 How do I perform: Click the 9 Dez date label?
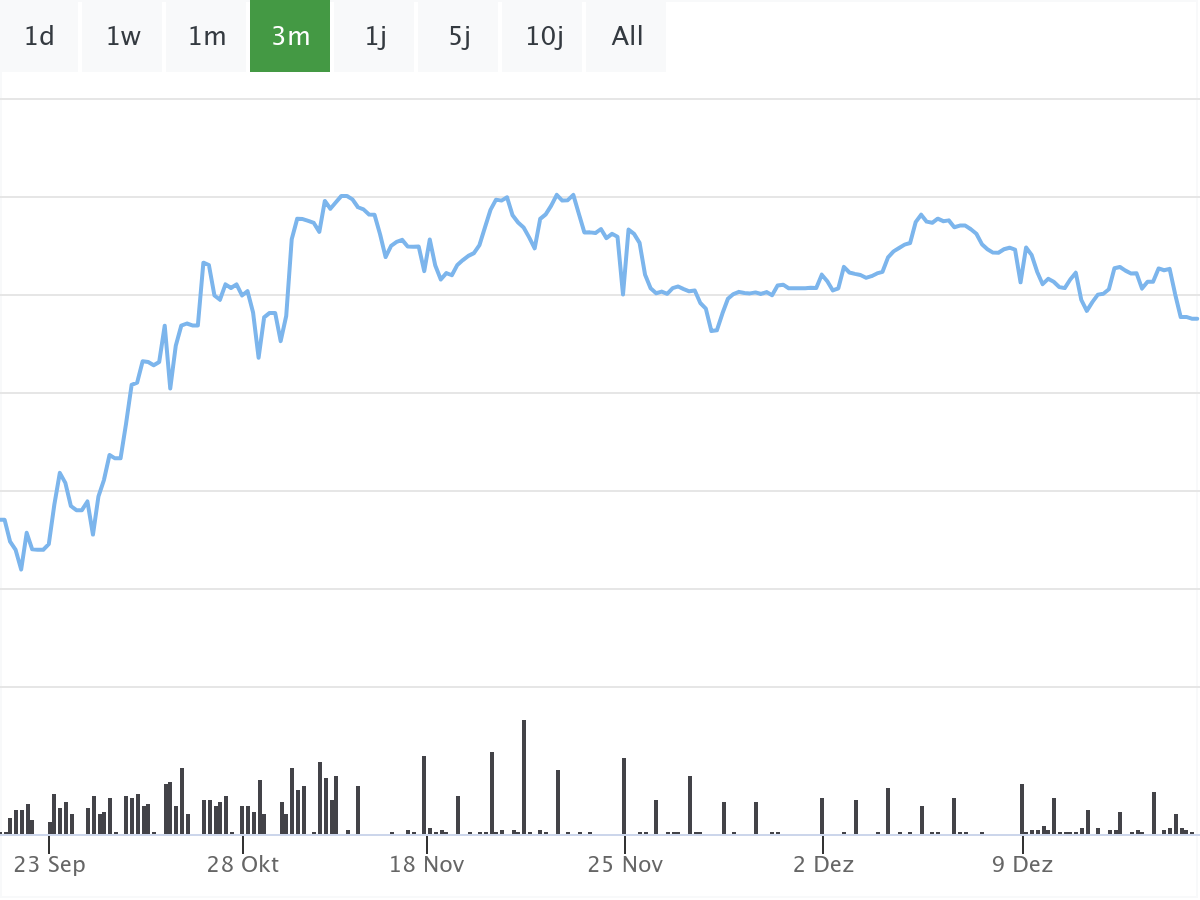[x=1022, y=864]
